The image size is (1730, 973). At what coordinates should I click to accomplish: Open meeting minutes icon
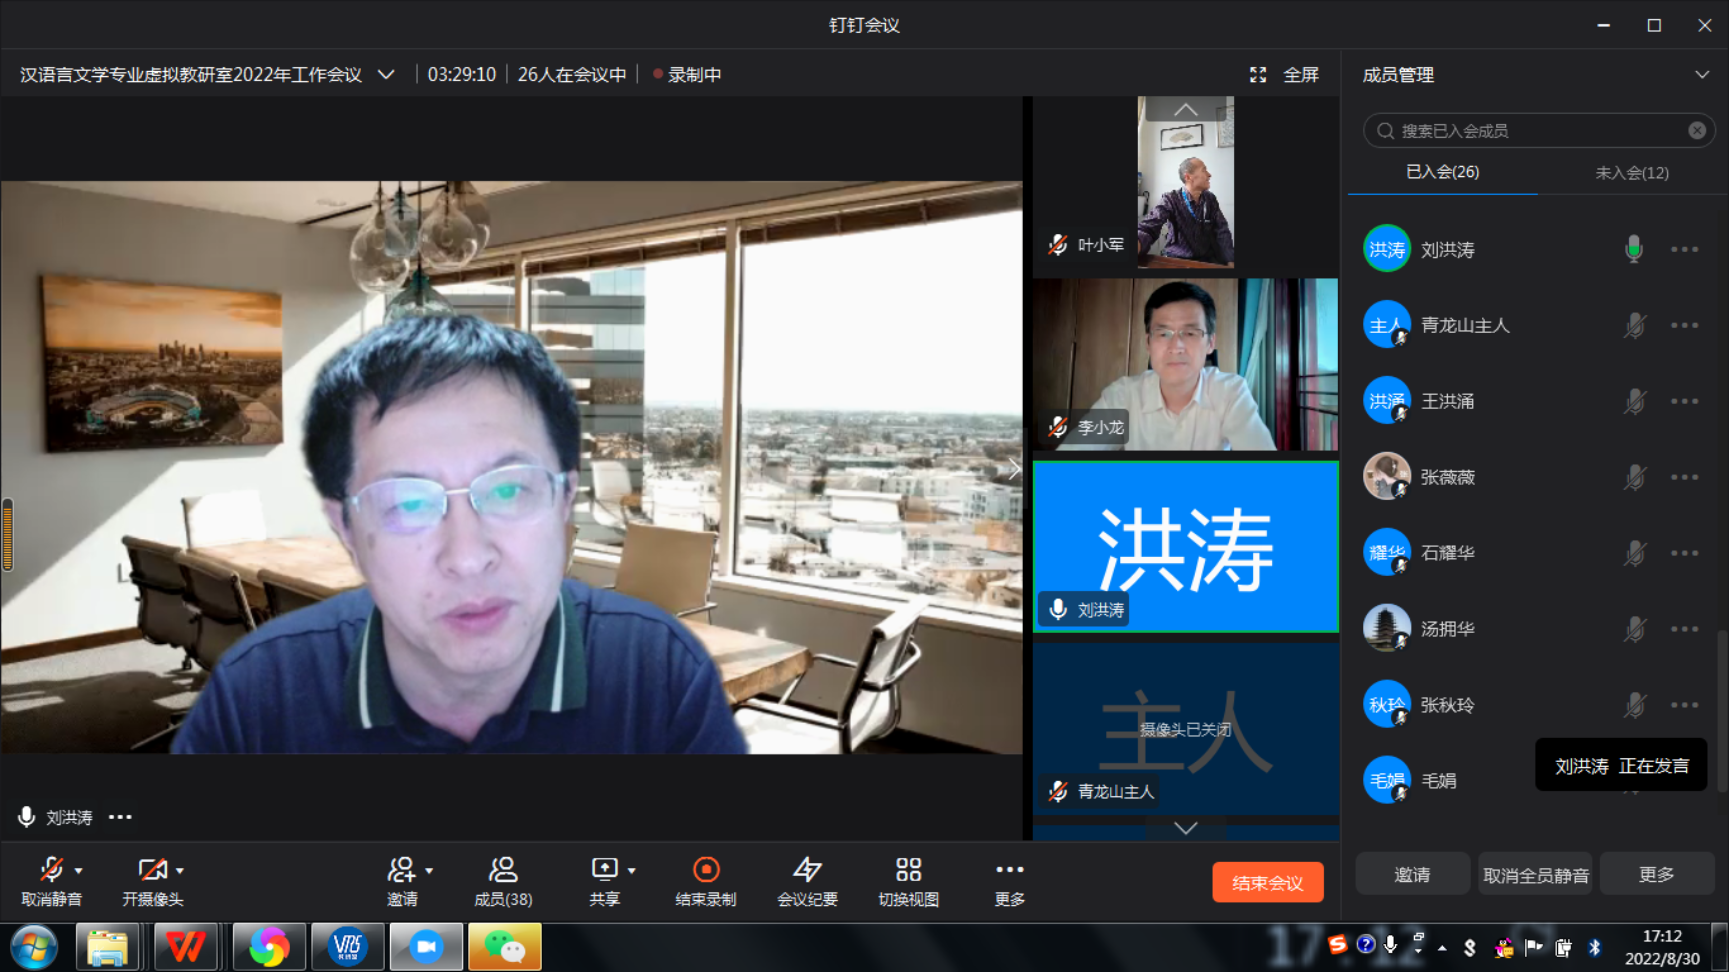pyautogui.click(x=807, y=870)
